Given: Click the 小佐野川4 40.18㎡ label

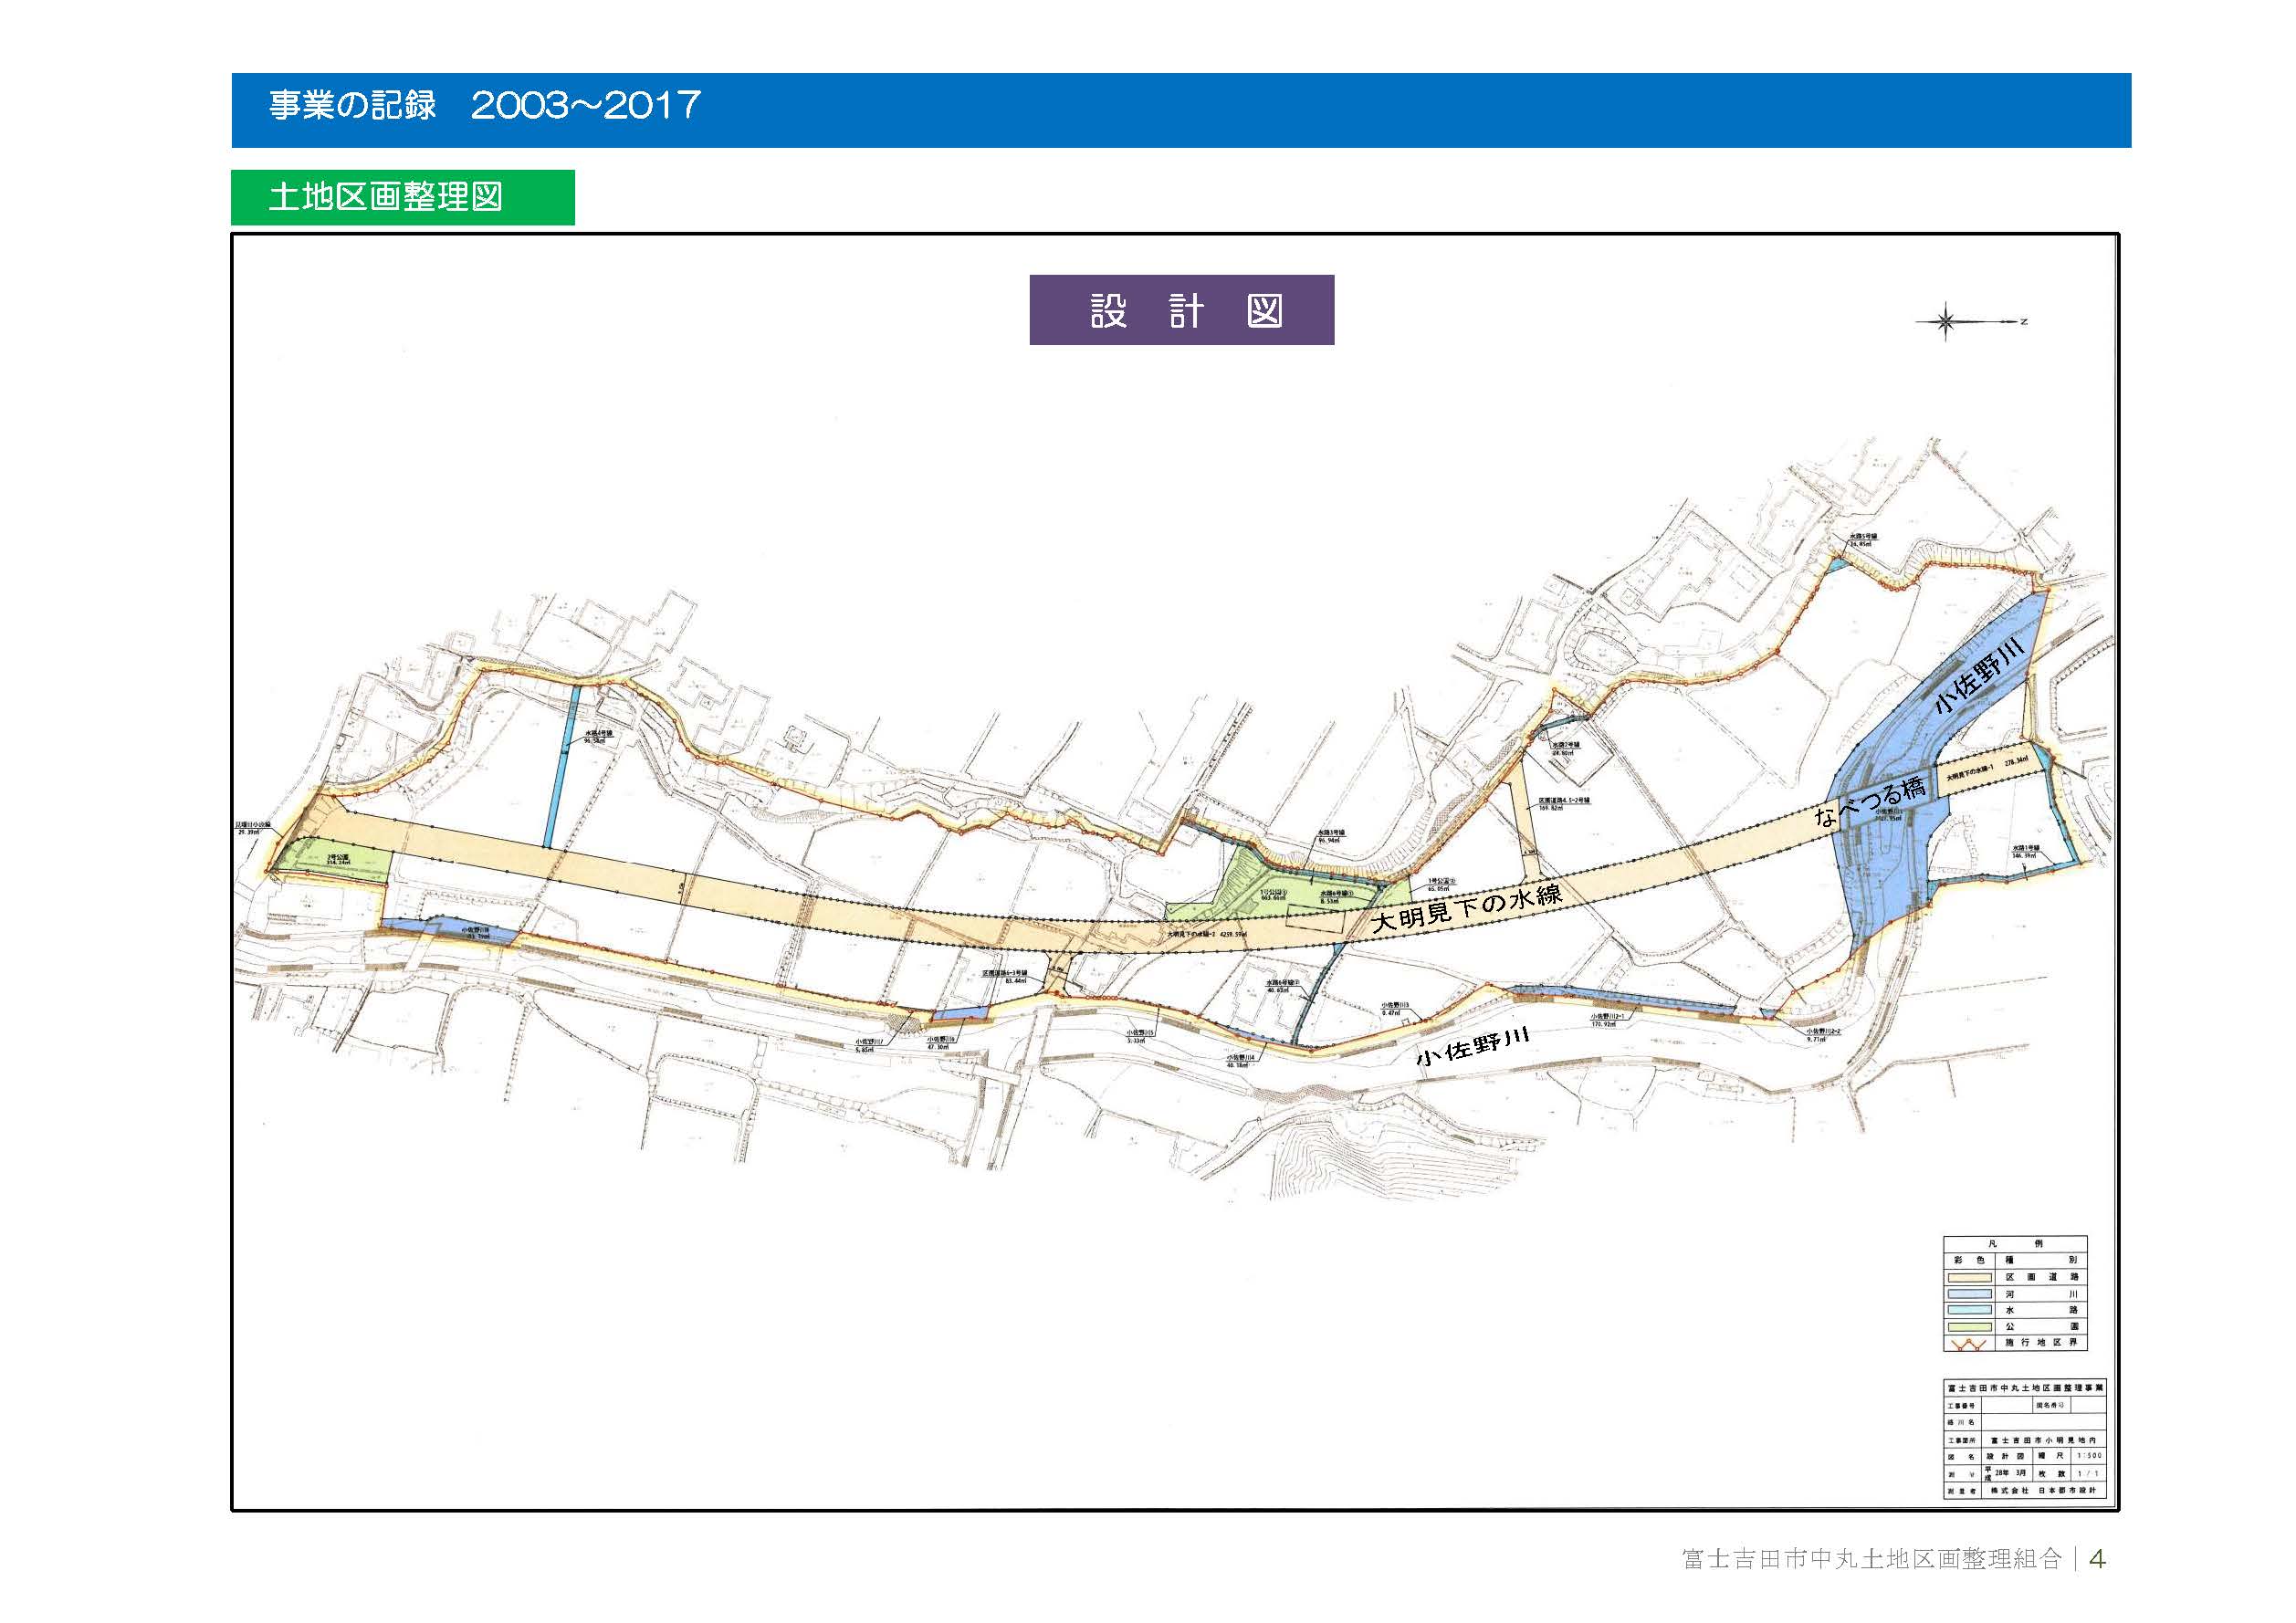Looking at the screenshot, I should tap(1243, 1061).
